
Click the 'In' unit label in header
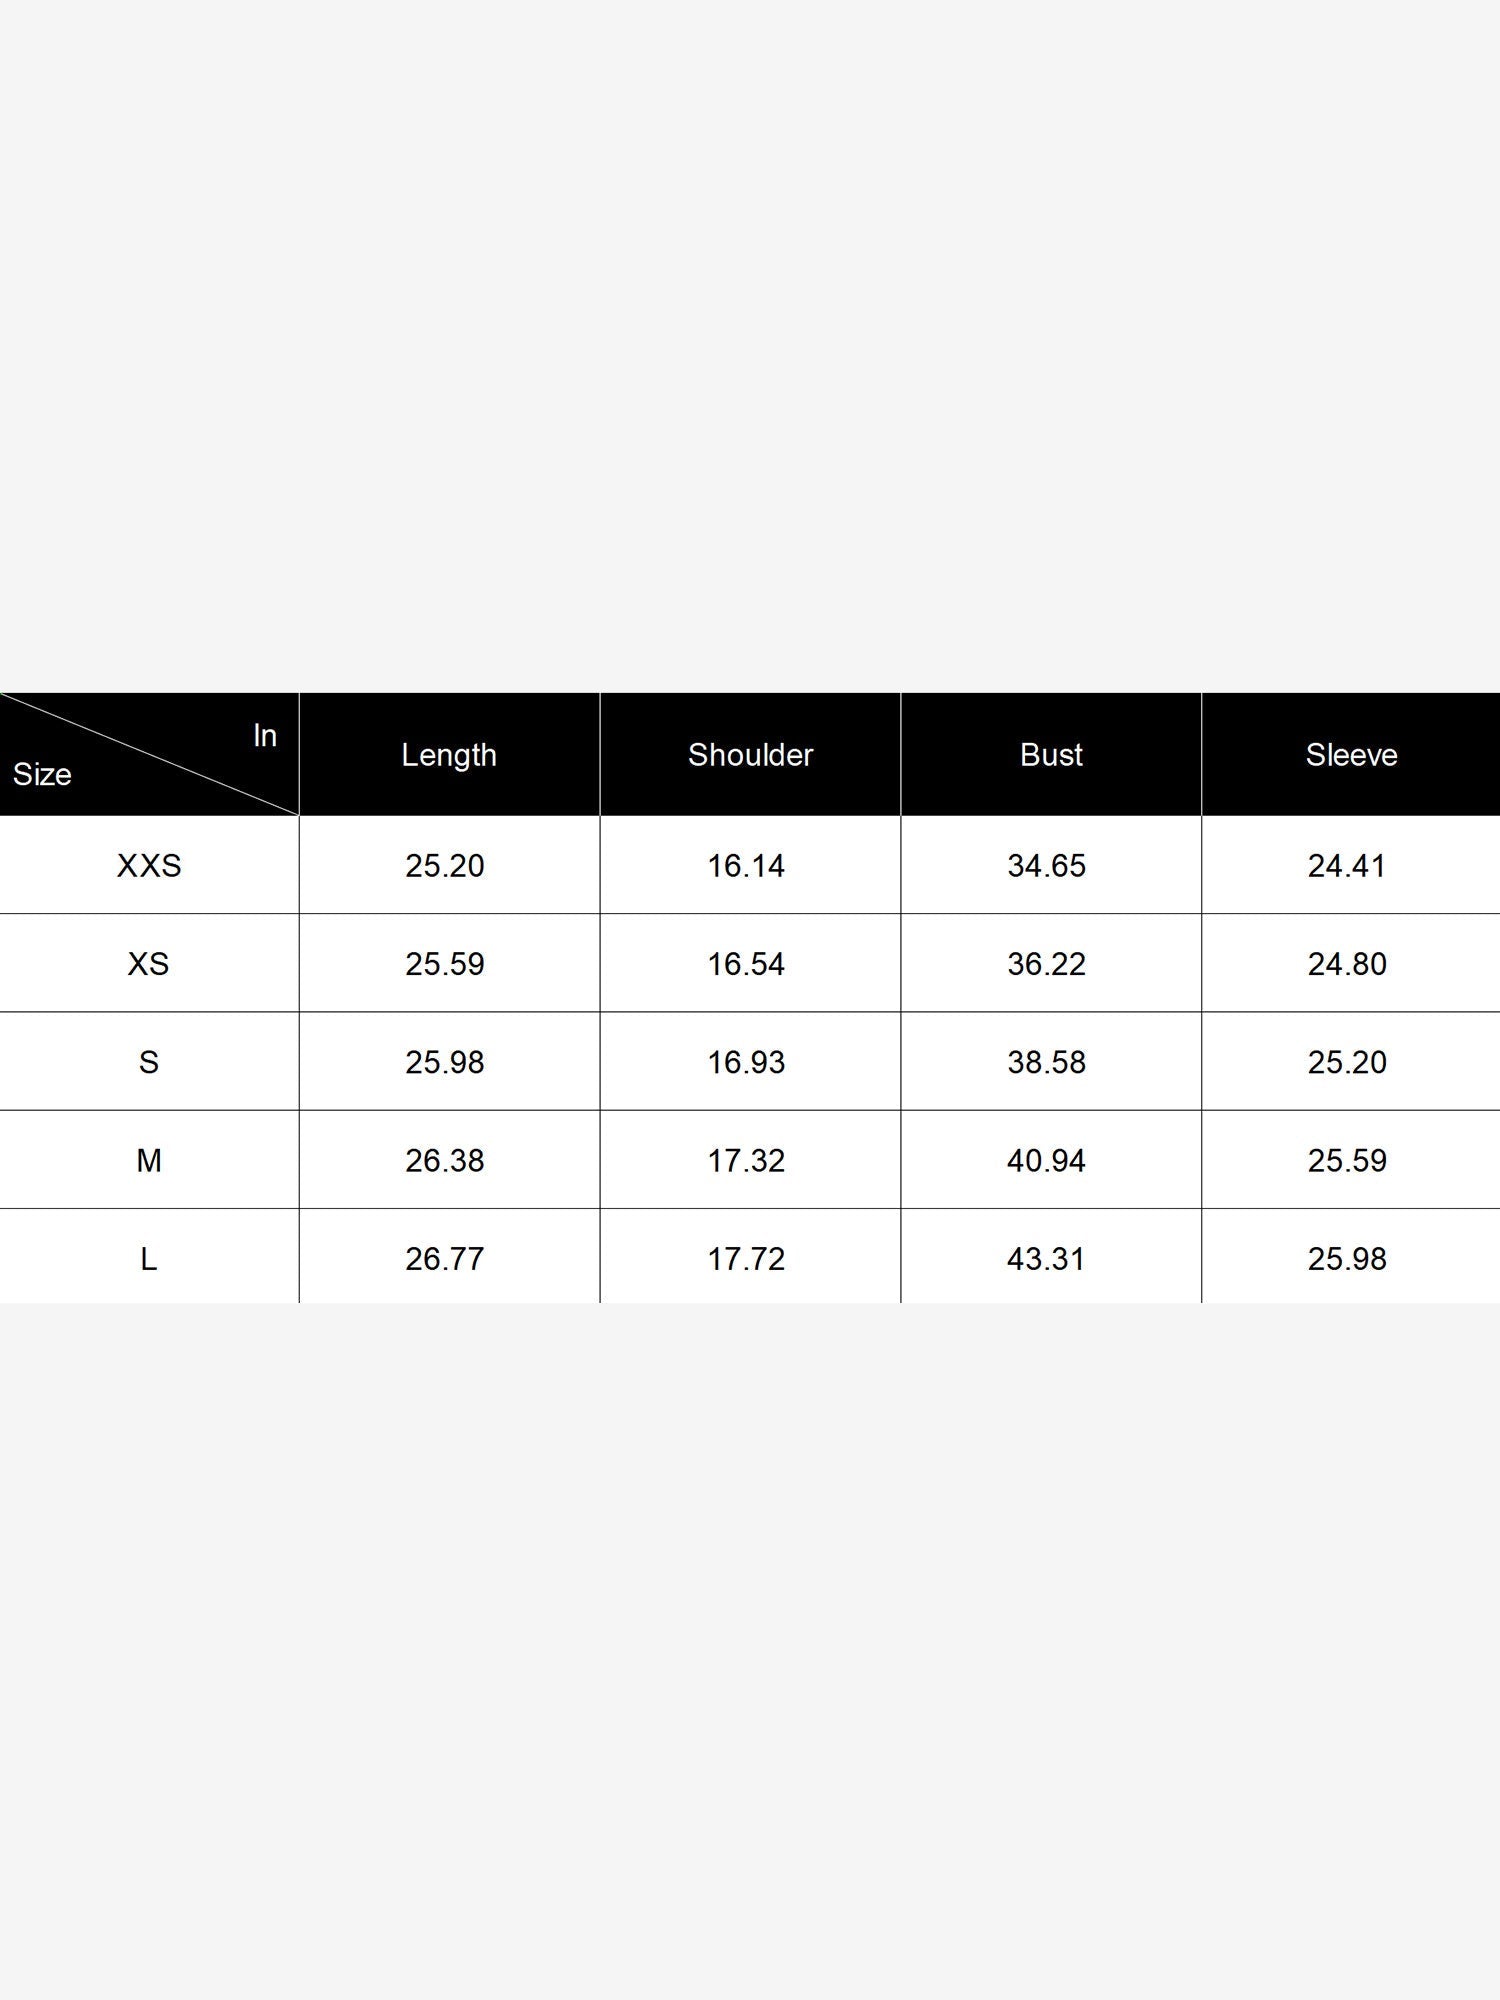265,736
